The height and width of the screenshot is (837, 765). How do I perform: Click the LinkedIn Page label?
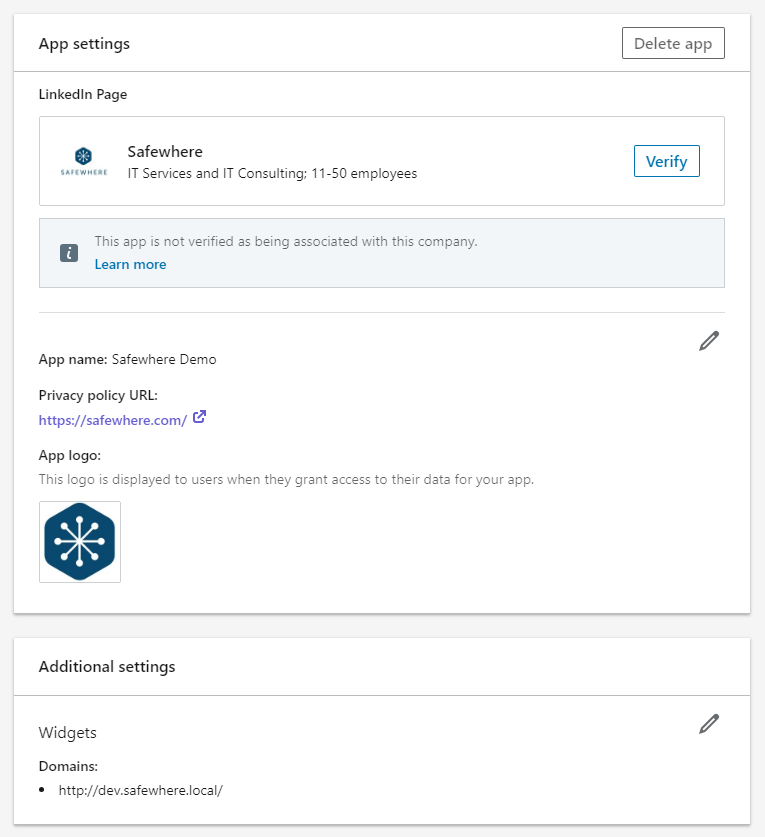83,95
